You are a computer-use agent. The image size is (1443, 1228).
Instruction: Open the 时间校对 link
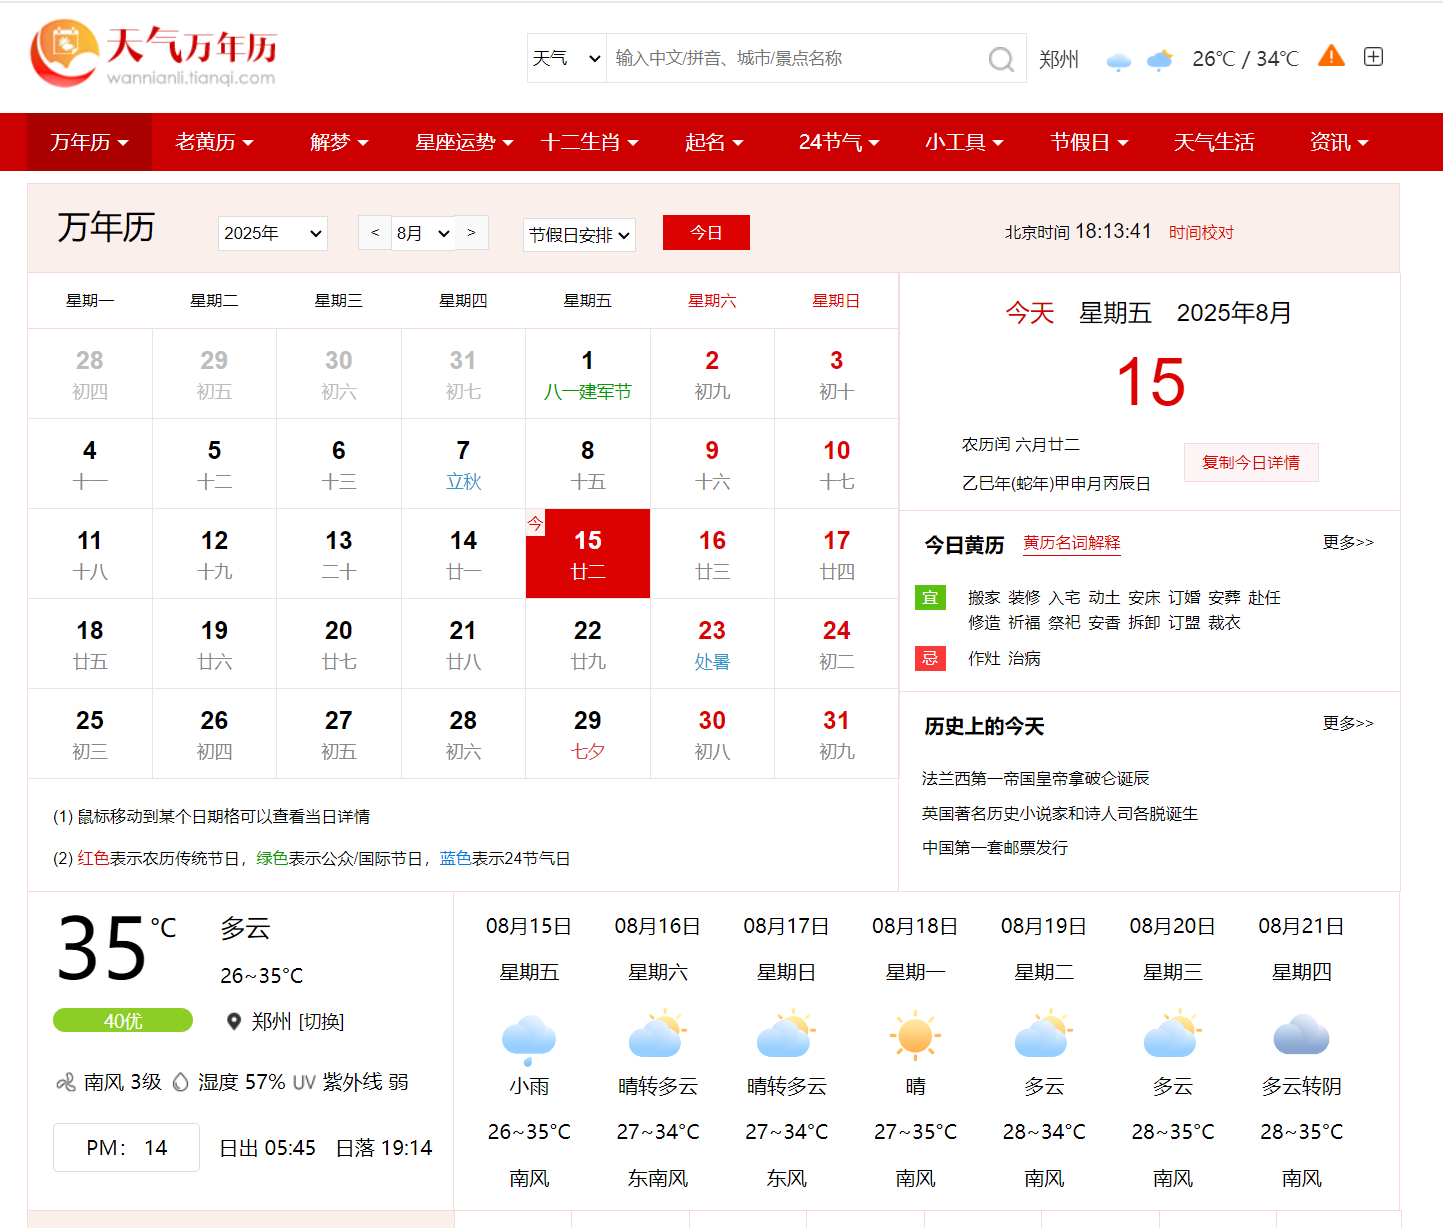[1201, 232]
